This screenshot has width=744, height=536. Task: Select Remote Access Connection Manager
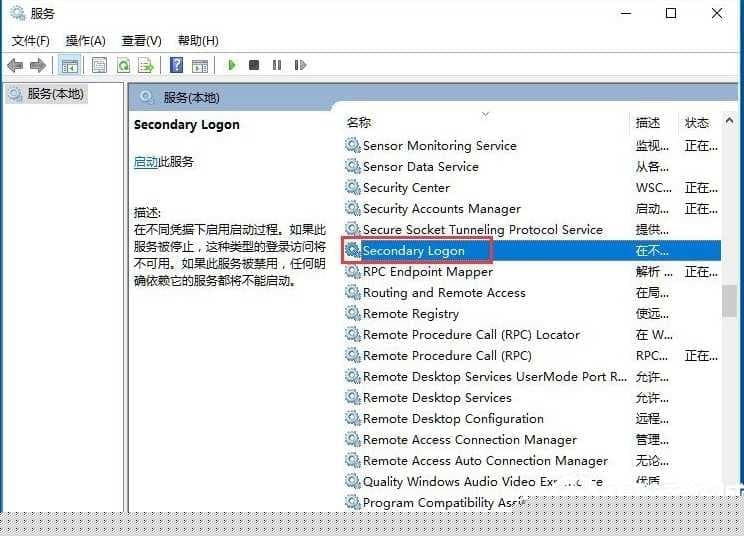pyautogui.click(x=470, y=440)
